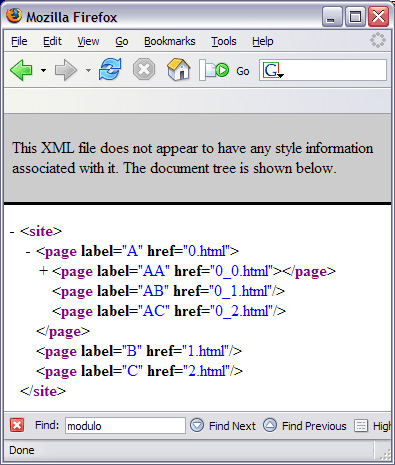The width and height of the screenshot is (395, 465).
Task: Open the Help menu
Action: pos(263,41)
